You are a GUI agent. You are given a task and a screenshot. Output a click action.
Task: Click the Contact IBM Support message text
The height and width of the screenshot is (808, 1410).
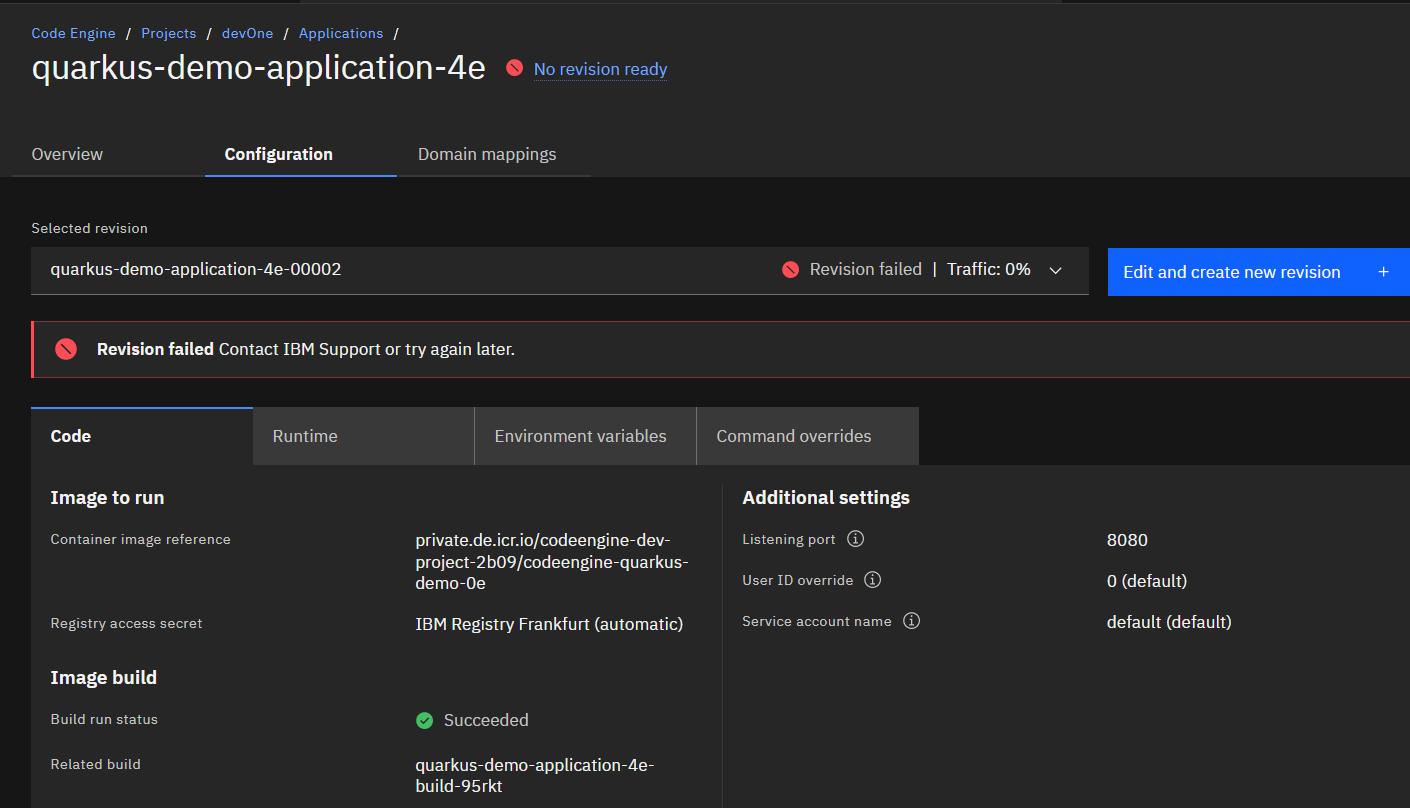pyautogui.click(x=367, y=349)
